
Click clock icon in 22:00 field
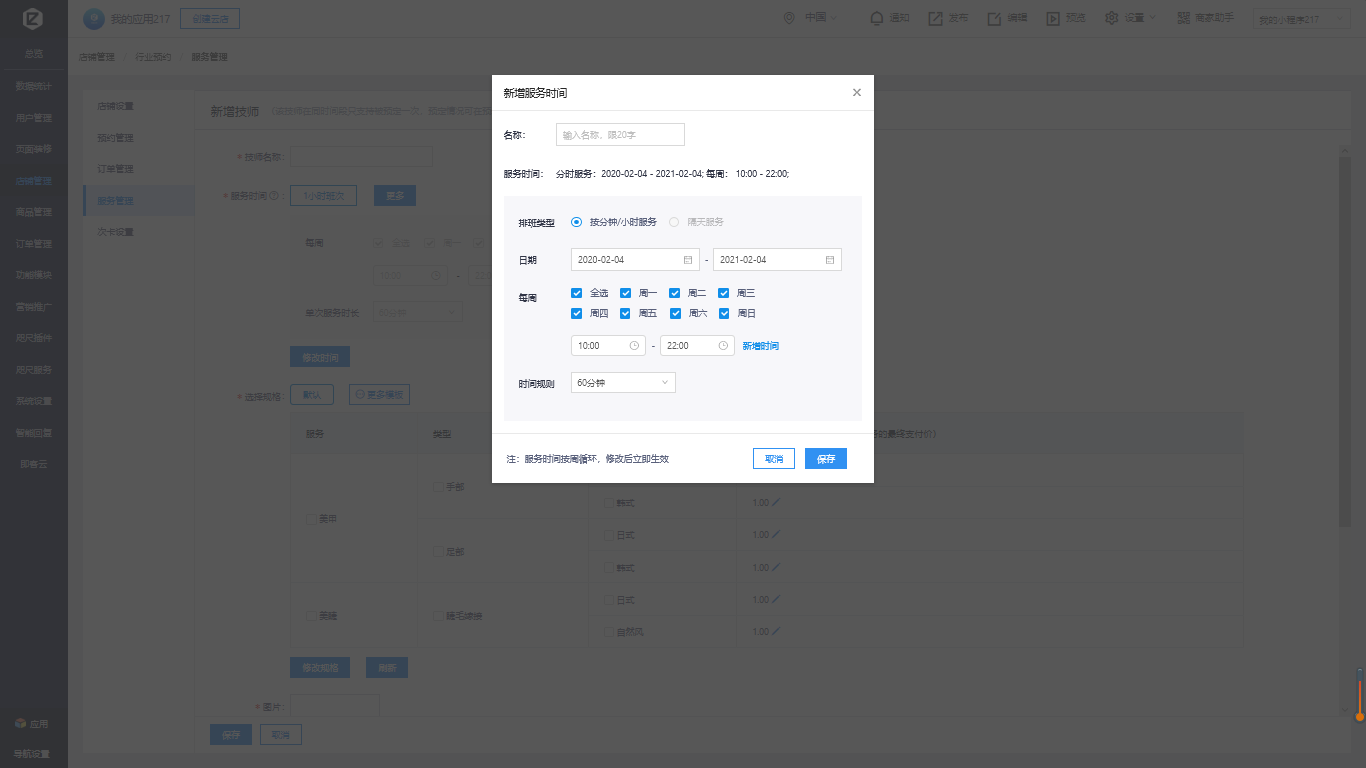(x=723, y=345)
